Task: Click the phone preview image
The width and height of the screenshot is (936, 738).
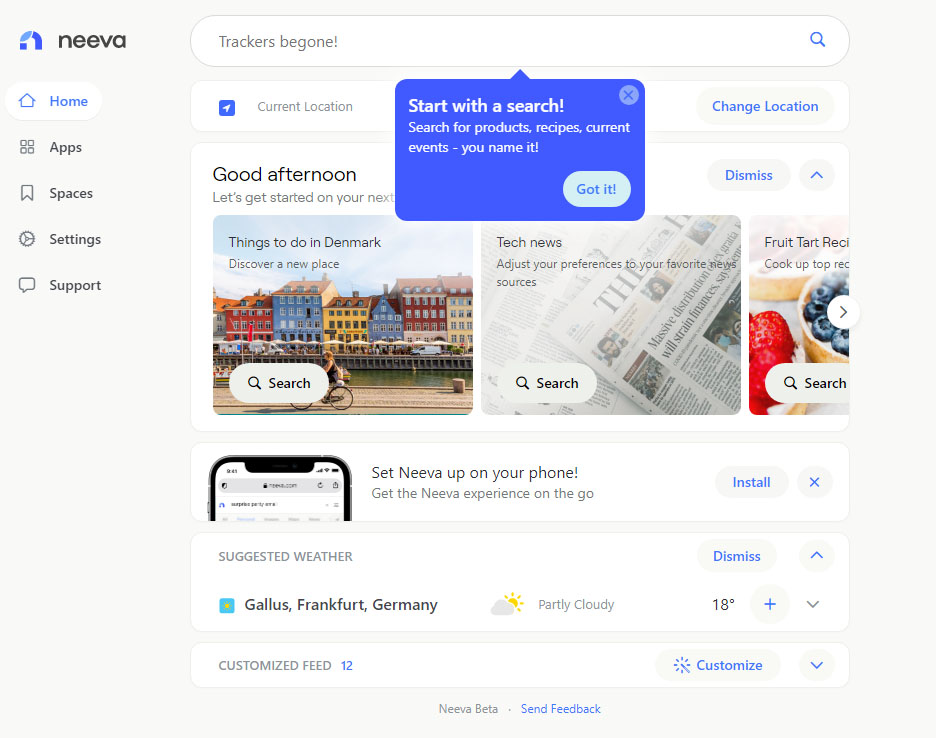Action: [280, 488]
